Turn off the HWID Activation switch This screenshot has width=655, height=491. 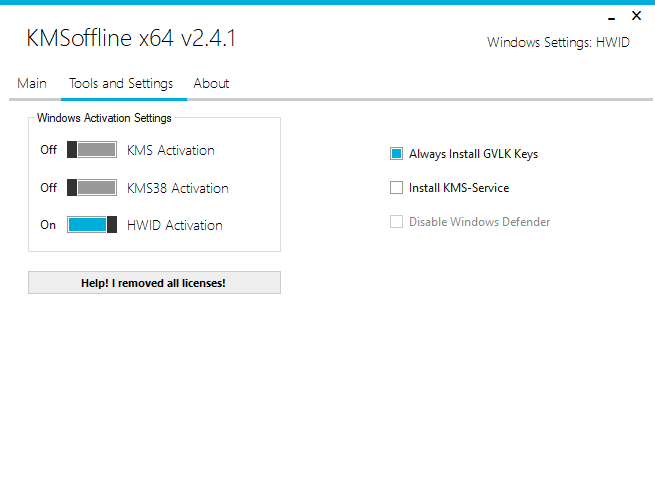[x=92, y=225]
